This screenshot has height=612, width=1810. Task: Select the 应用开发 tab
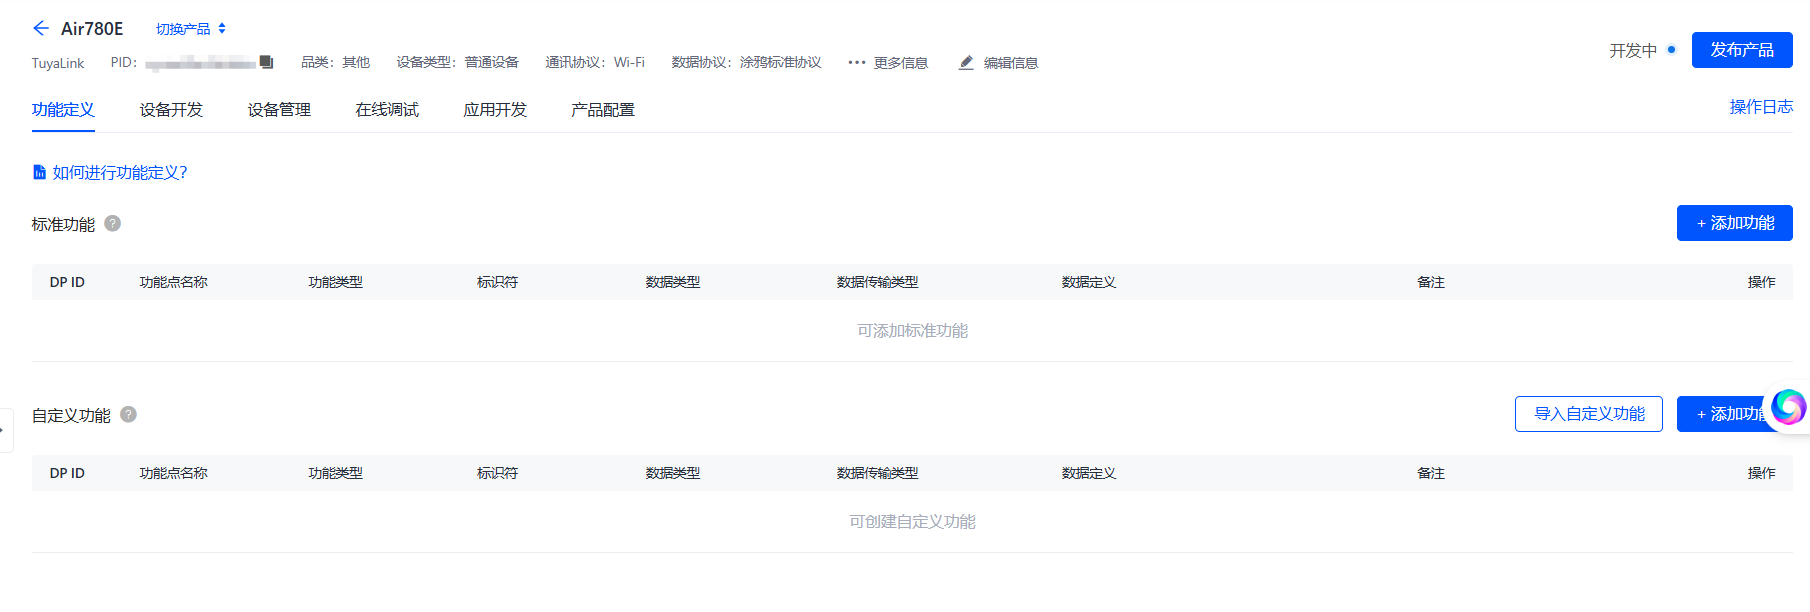click(495, 110)
